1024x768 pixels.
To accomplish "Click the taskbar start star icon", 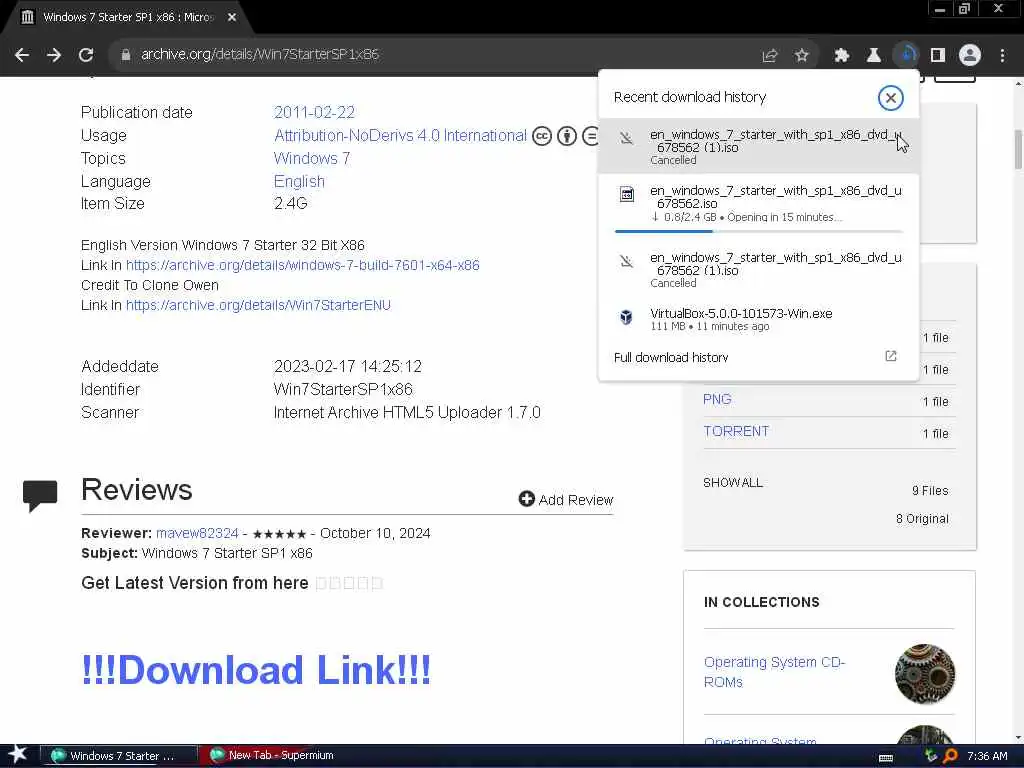I will [18, 755].
